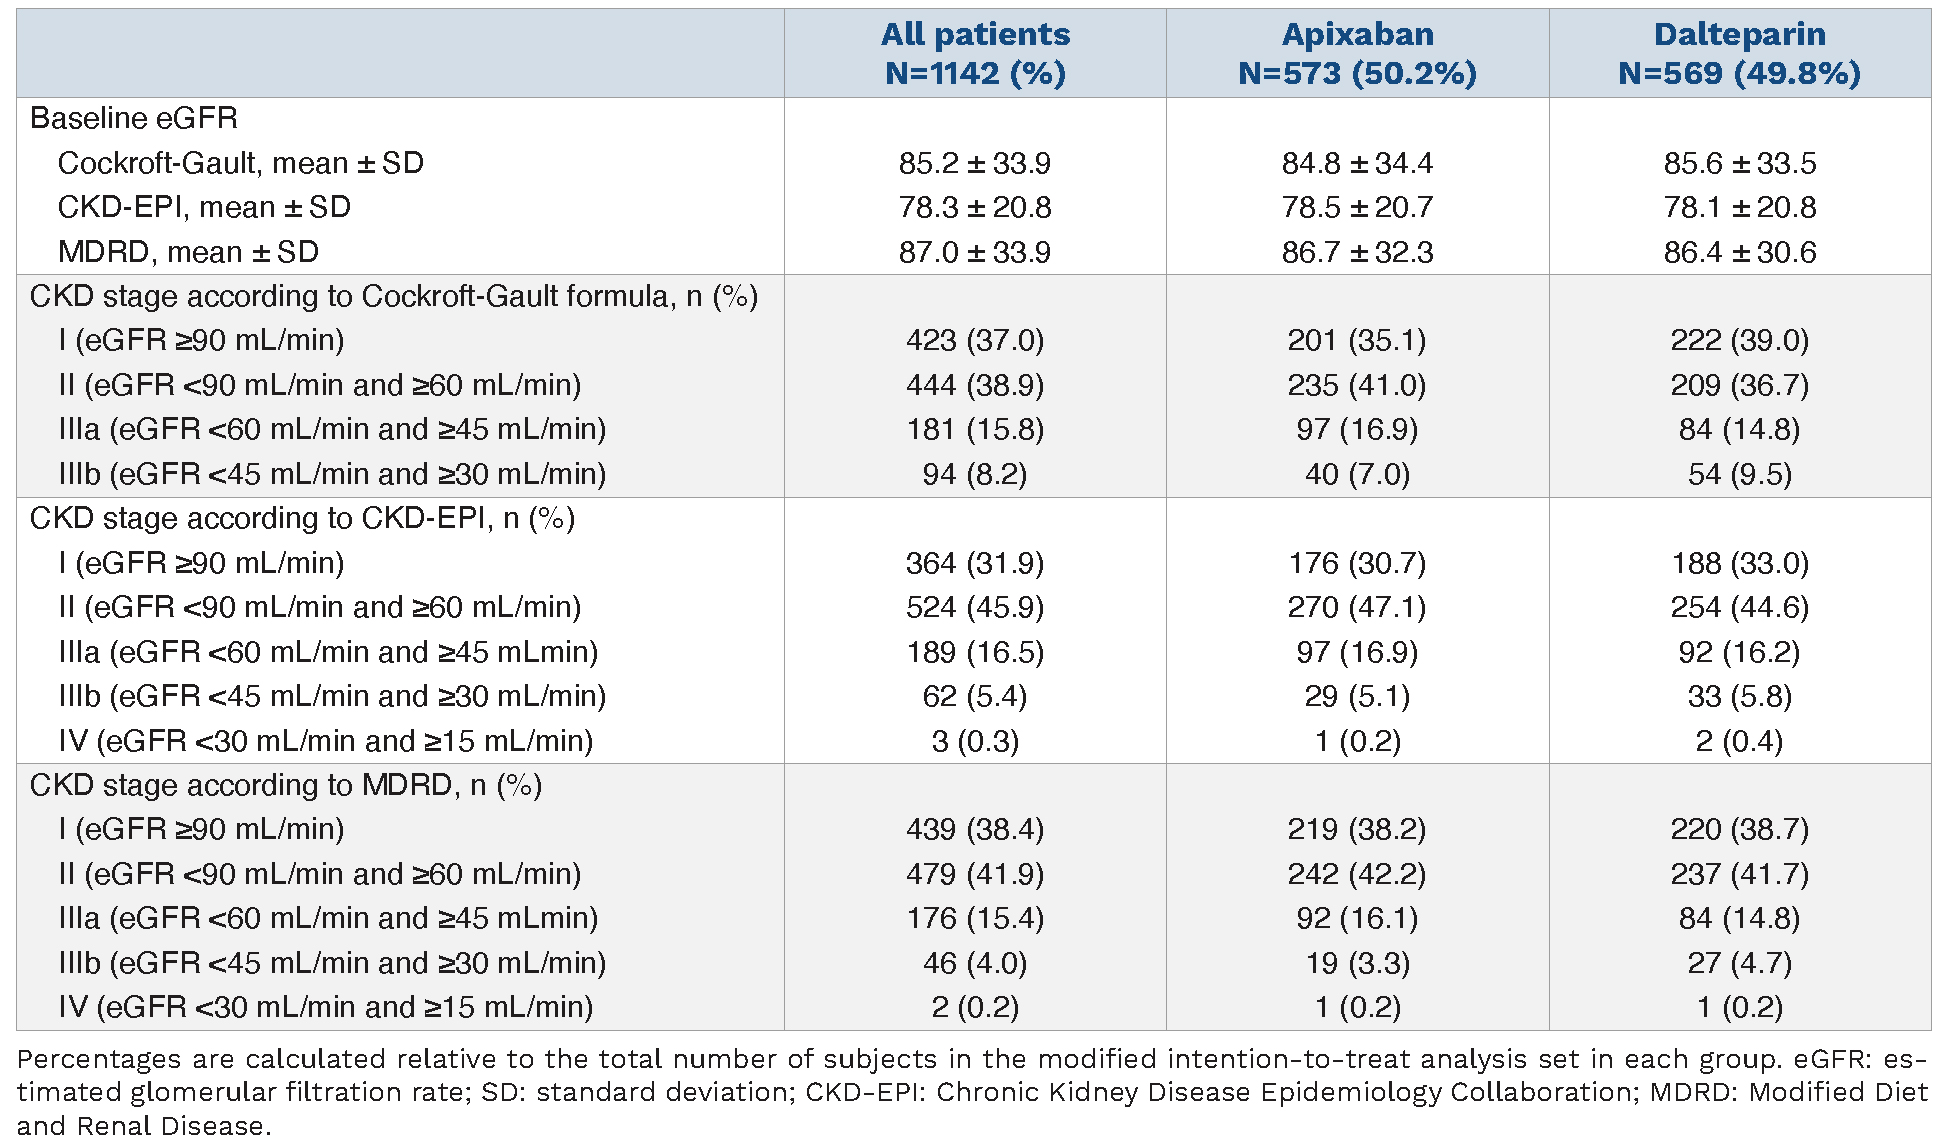Screen dimensions: 1938x1148
Task: Click the MDRD mean 86.4 ± 30.6 cell
Action: point(1739,252)
